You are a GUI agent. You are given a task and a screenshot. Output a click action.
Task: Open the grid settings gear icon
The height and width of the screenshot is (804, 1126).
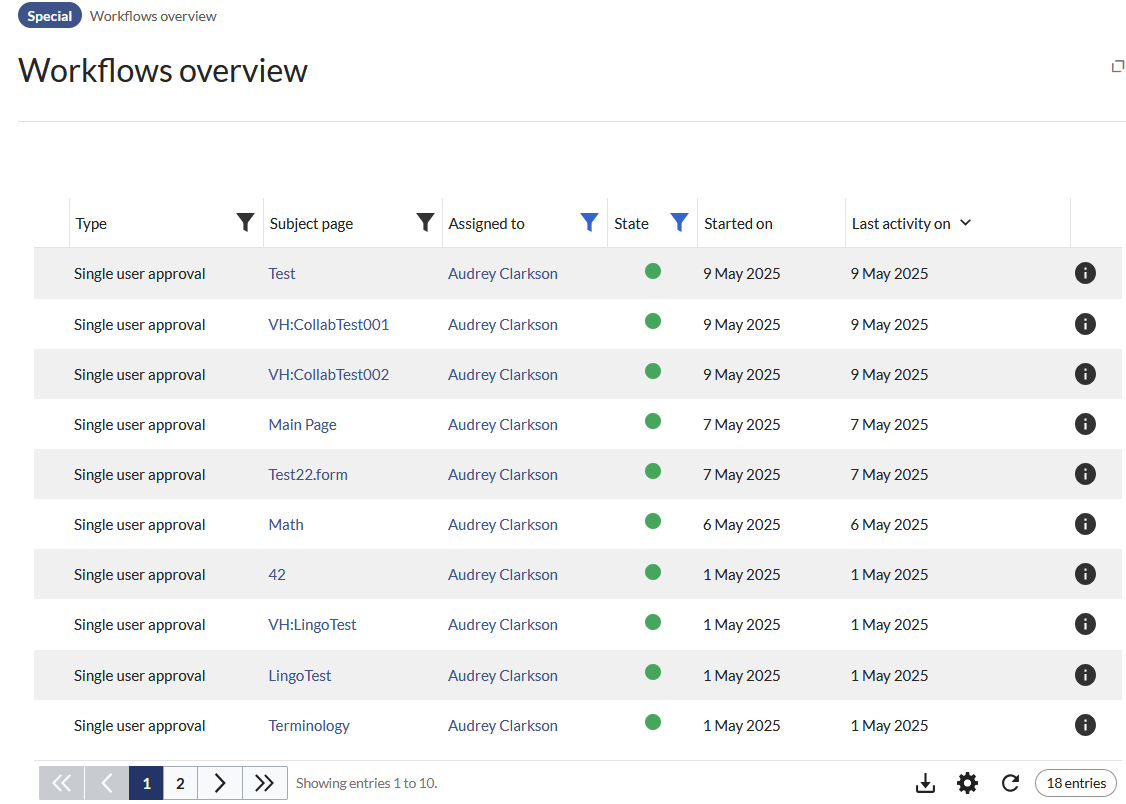click(x=967, y=783)
